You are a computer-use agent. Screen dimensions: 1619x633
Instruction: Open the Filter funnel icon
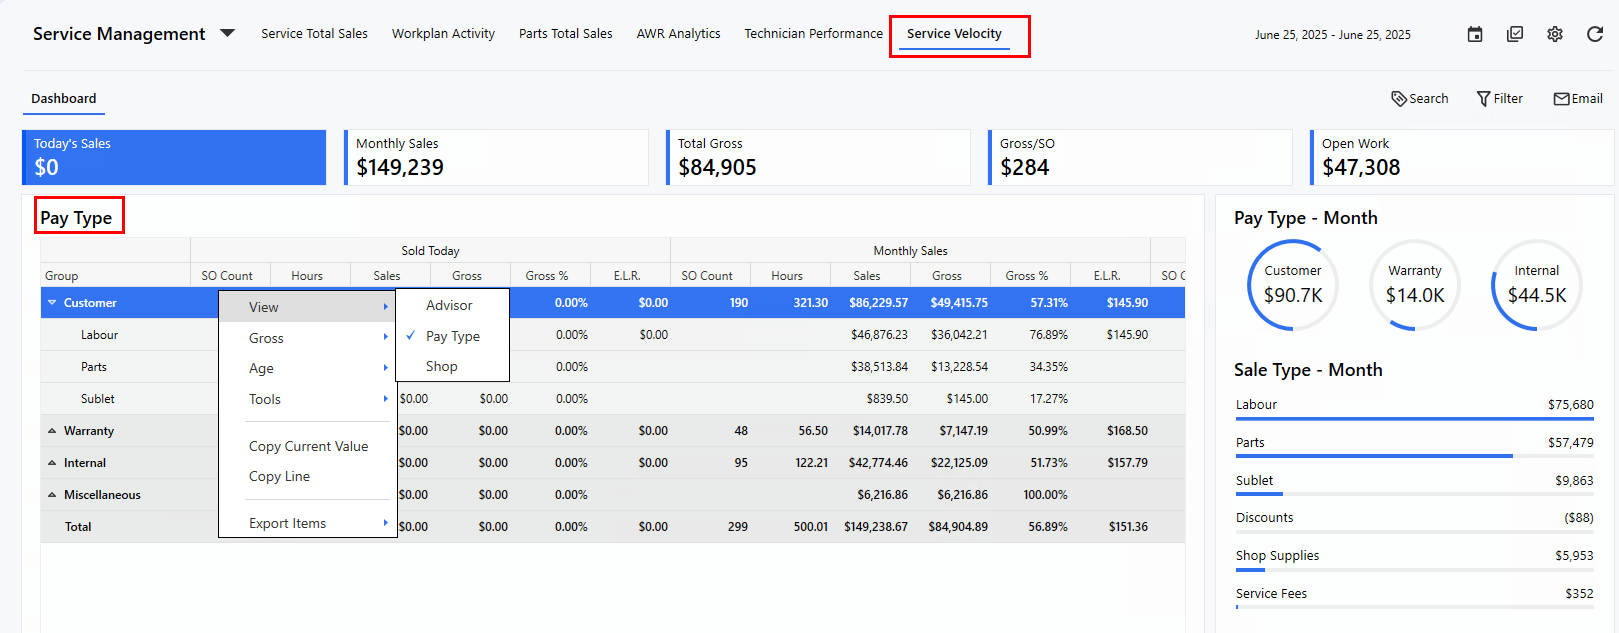pos(1484,99)
